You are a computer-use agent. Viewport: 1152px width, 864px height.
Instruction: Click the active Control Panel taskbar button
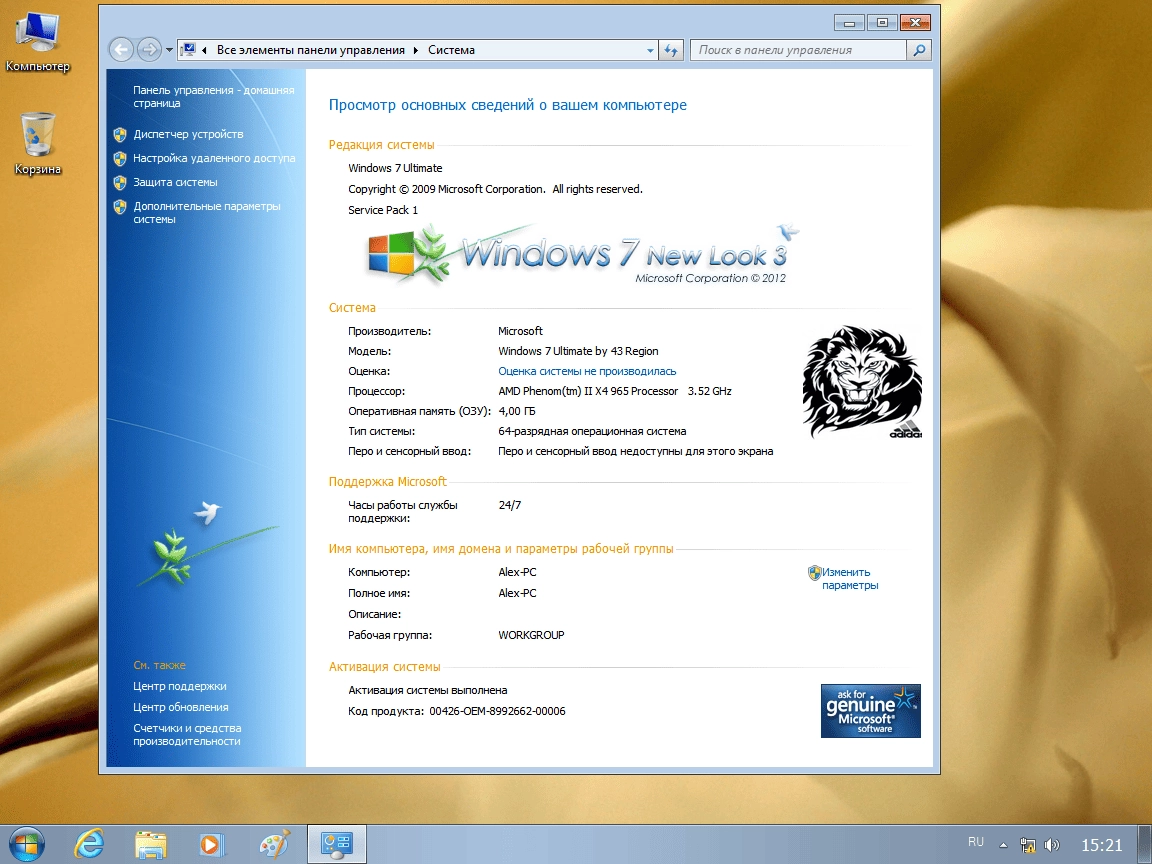(x=336, y=844)
